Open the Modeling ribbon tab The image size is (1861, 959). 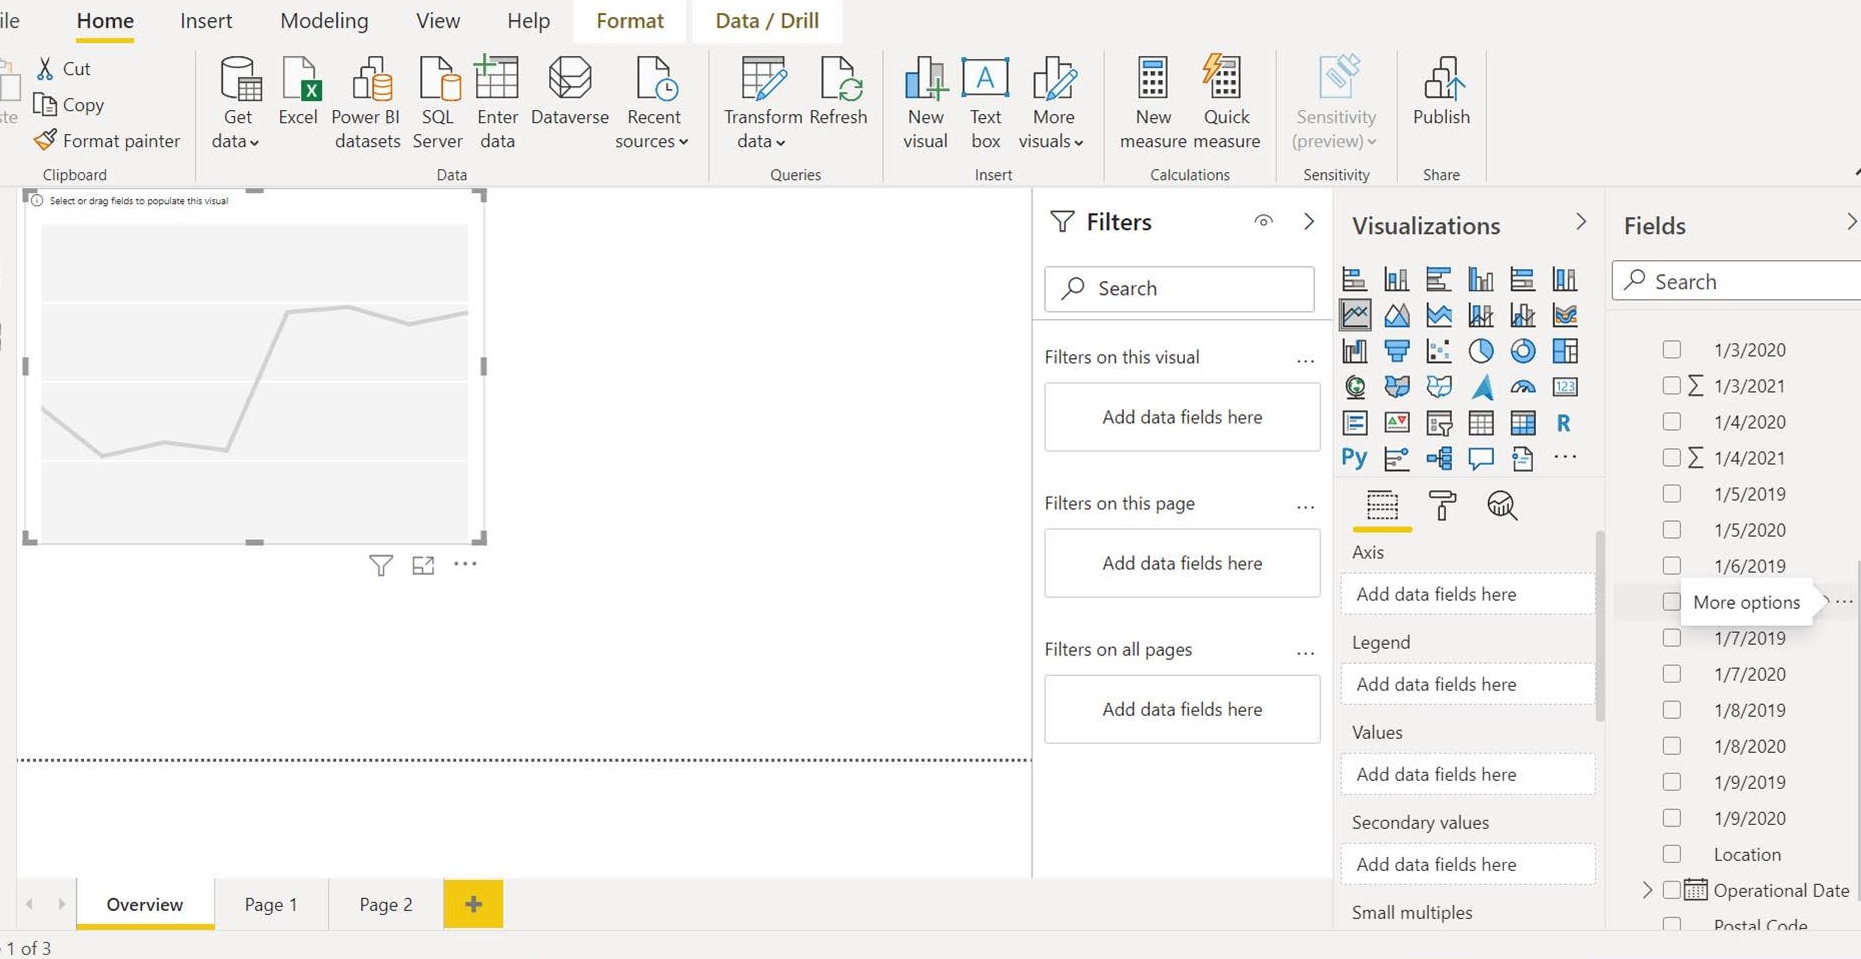[x=324, y=21]
